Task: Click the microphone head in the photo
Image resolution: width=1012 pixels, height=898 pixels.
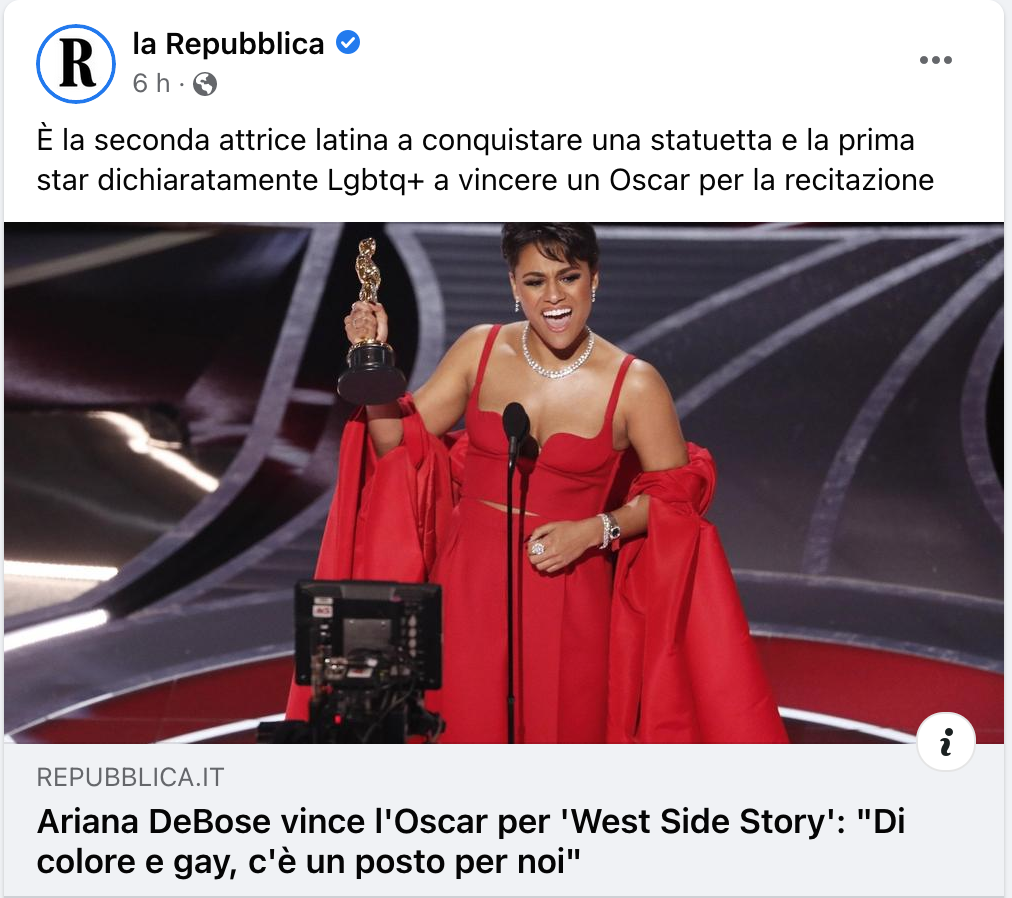Action: click(516, 424)
